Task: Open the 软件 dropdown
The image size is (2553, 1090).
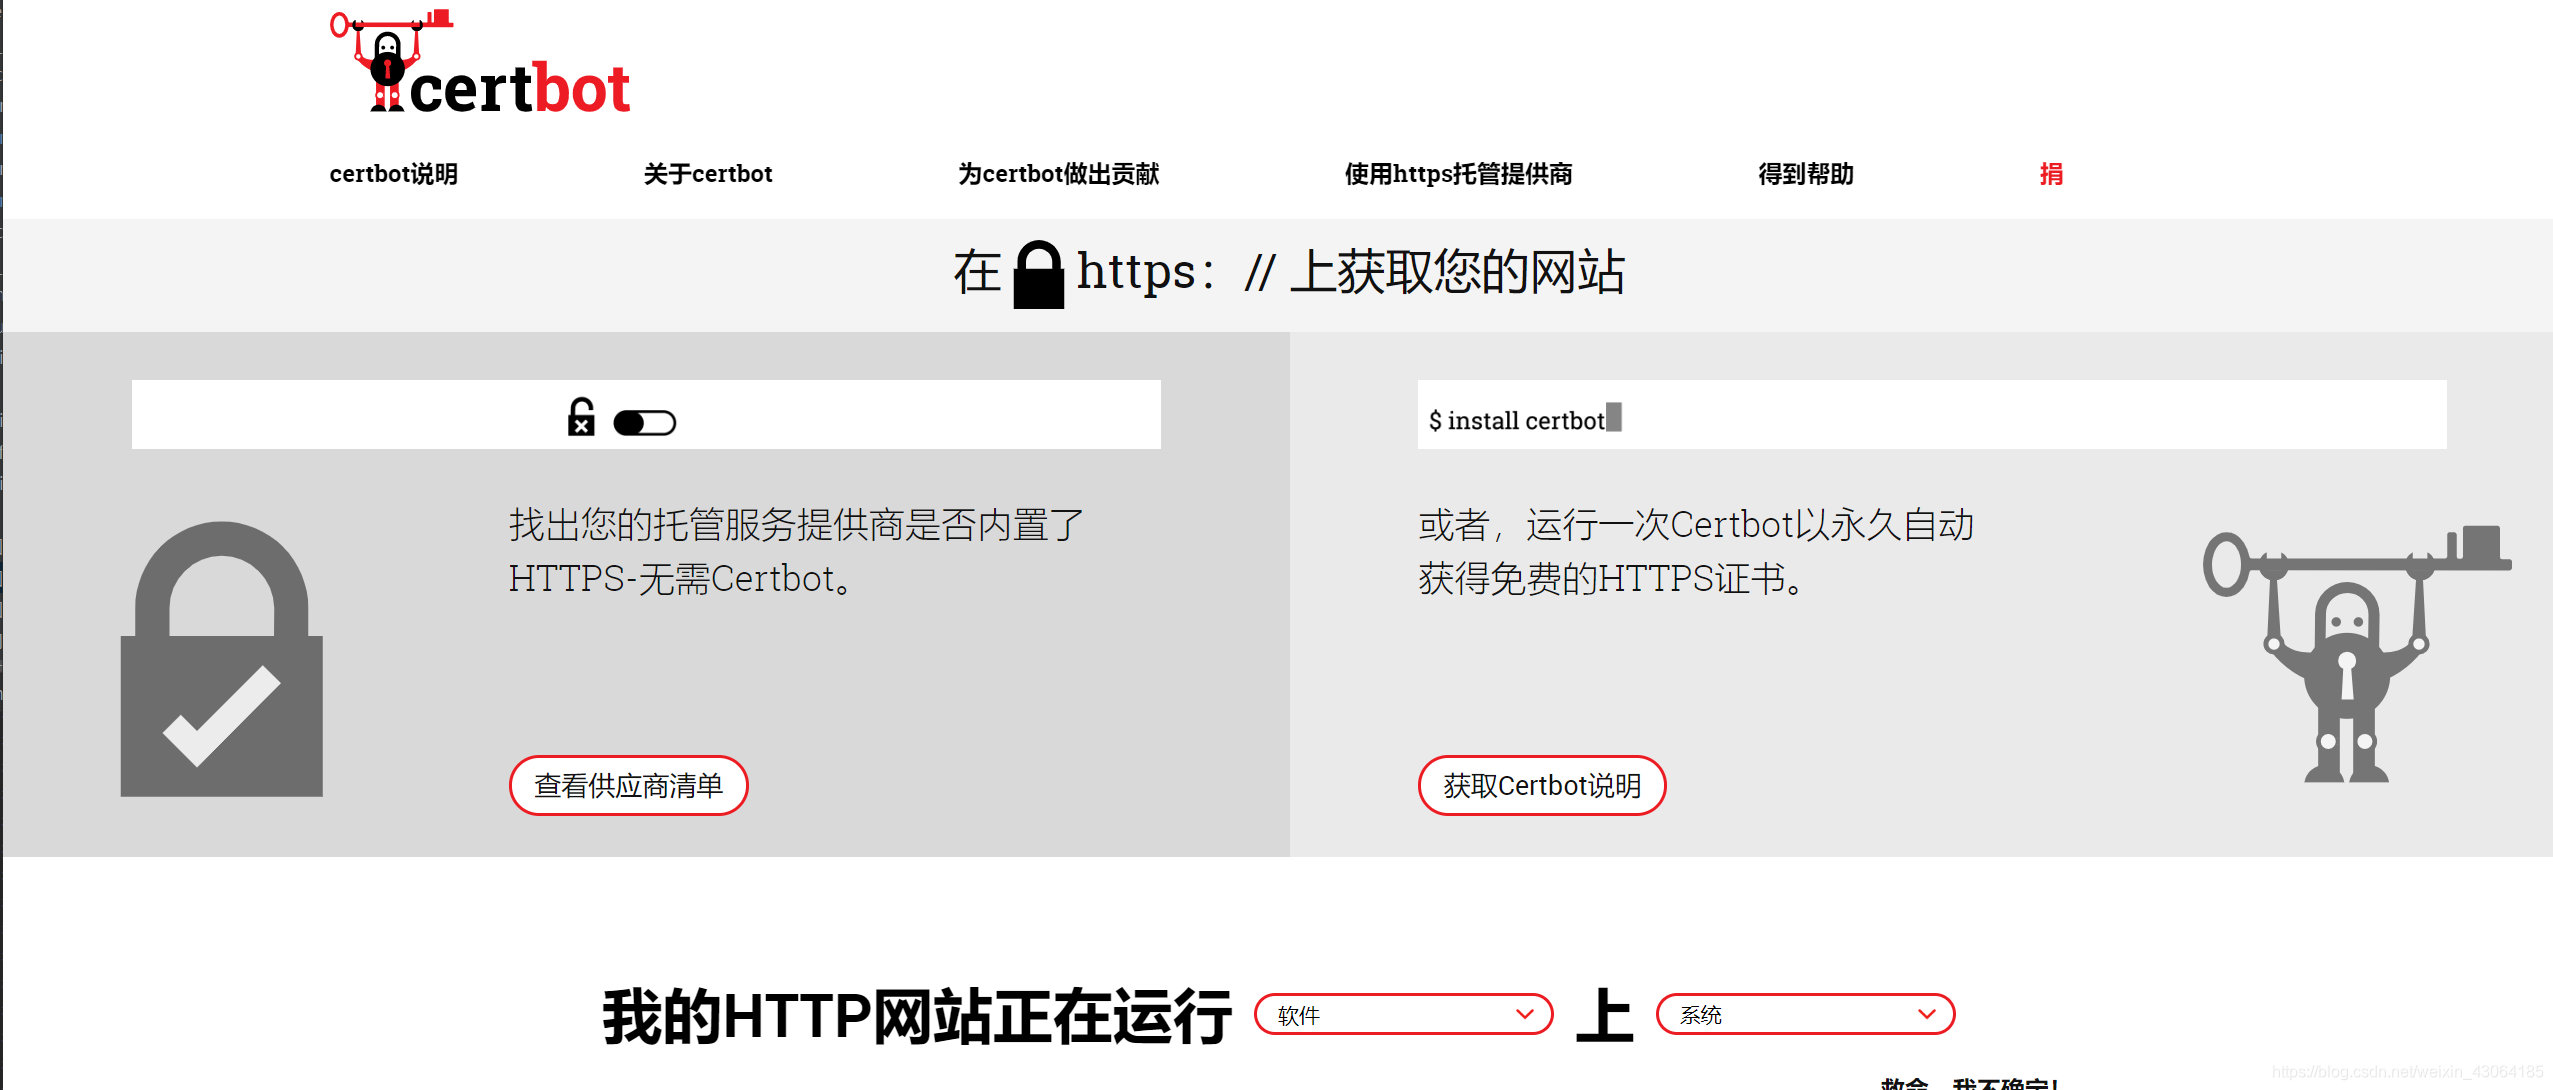Action: 1403,1013
